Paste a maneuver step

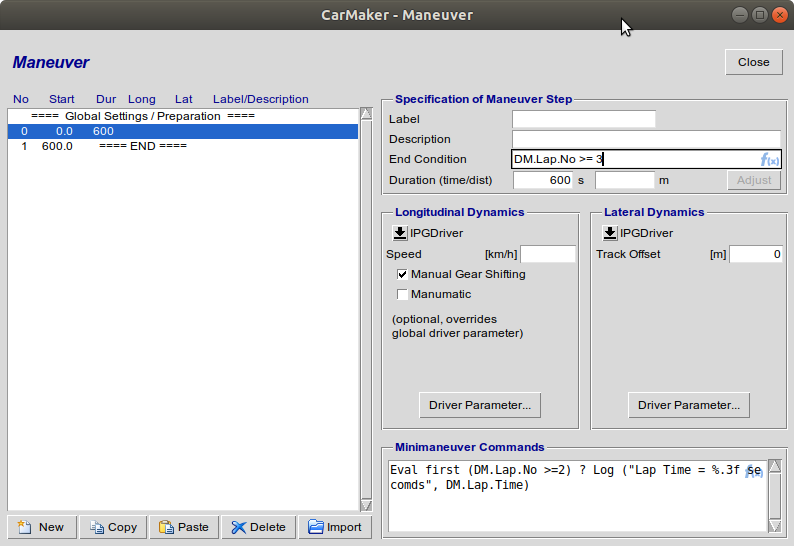click(184, 527)
